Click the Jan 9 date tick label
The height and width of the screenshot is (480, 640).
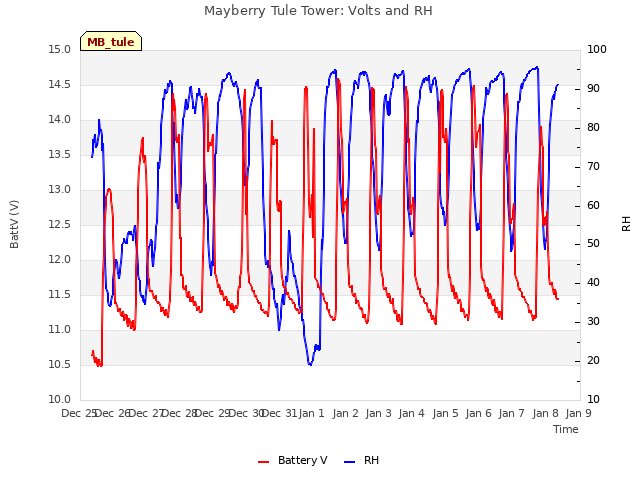[578, 413]
